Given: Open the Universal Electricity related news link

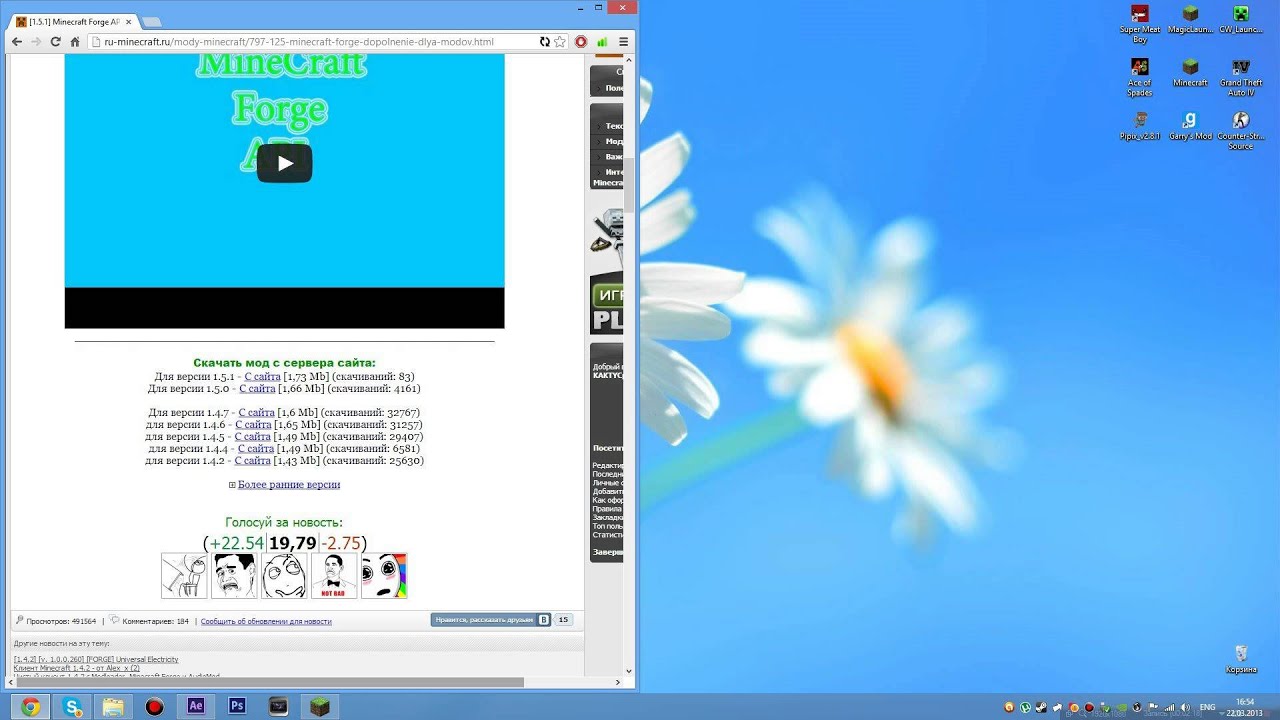Looking at the screenshot, I should (x=96, y=659).
